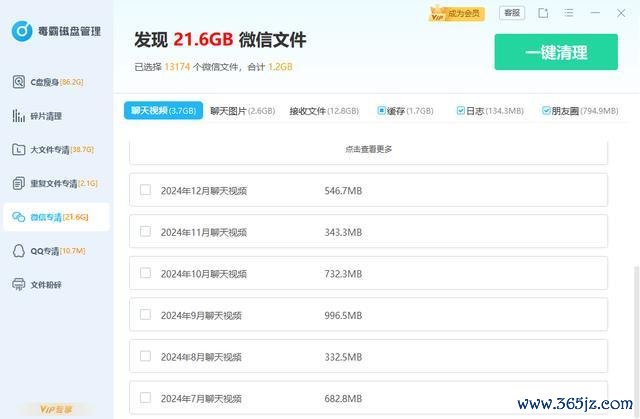
Task: Check the 2024年7月聊天视频 checkbox
Action: [145, 398]
